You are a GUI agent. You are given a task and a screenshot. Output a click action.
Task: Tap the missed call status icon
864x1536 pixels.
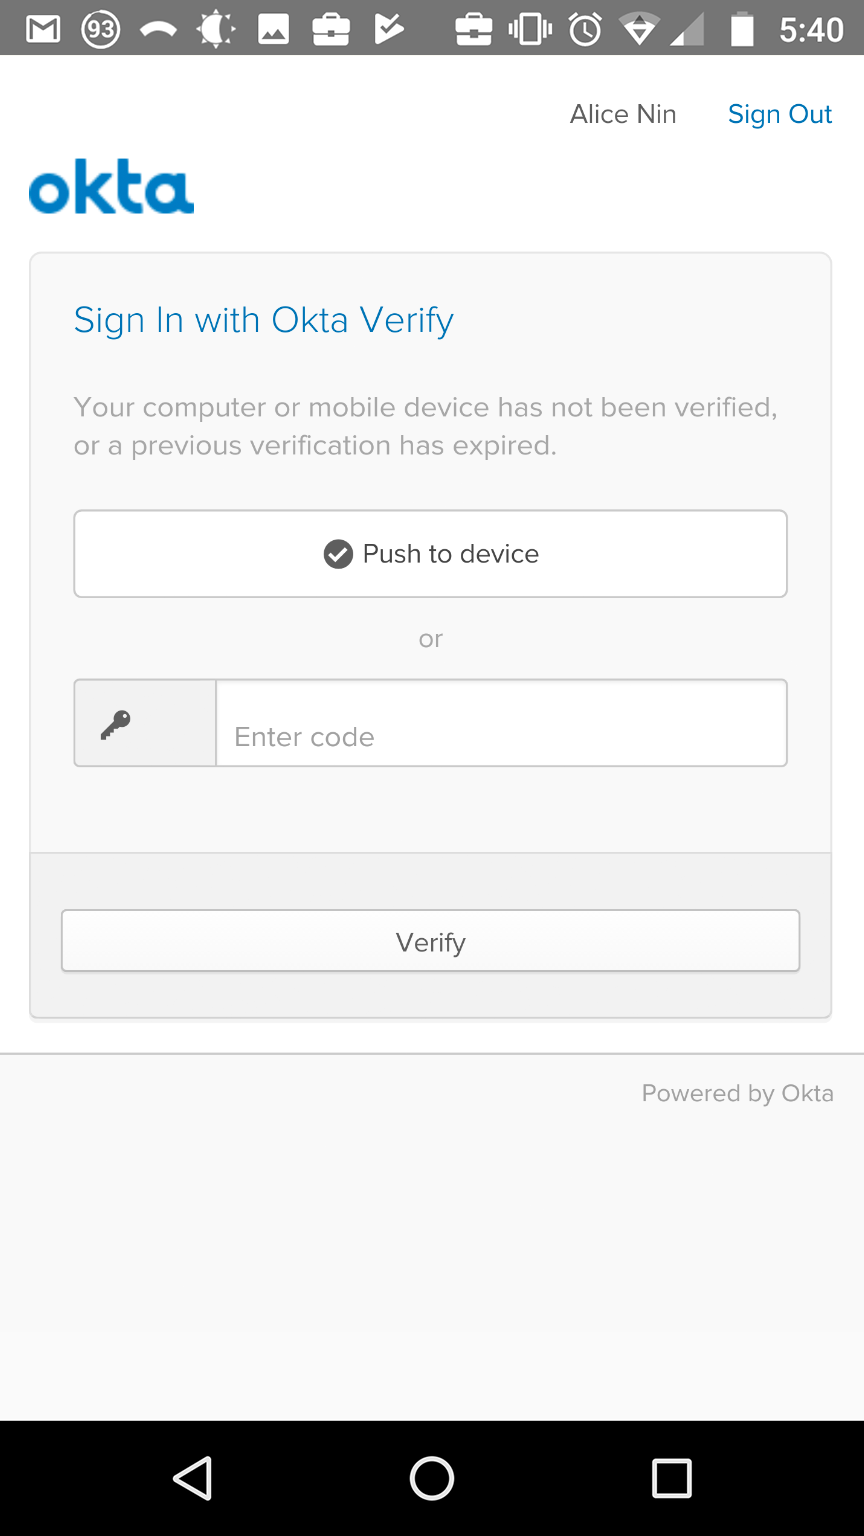[158, 30]
